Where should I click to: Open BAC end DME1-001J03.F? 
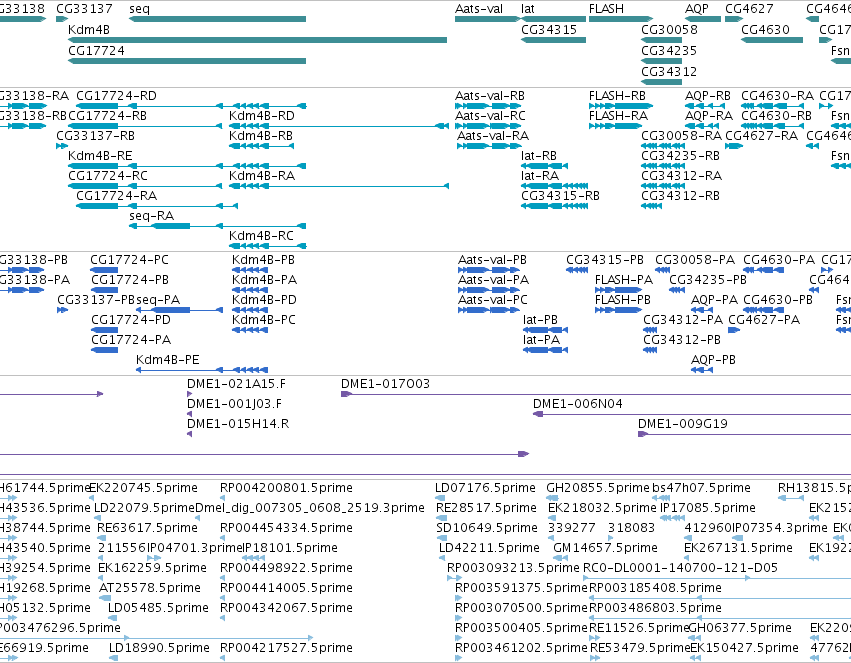(x=189, y=414)
